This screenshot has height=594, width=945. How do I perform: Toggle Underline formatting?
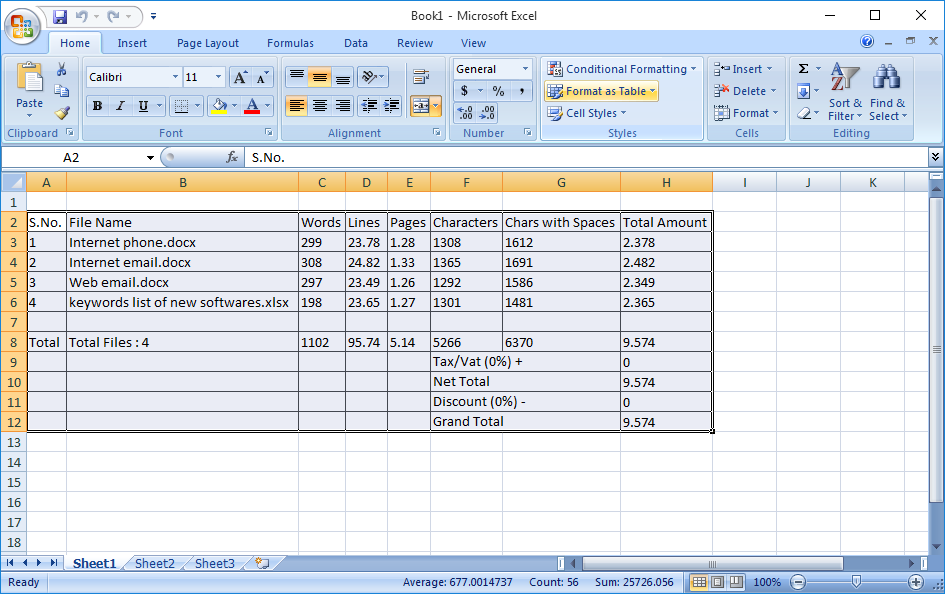[x=143, y=106]
